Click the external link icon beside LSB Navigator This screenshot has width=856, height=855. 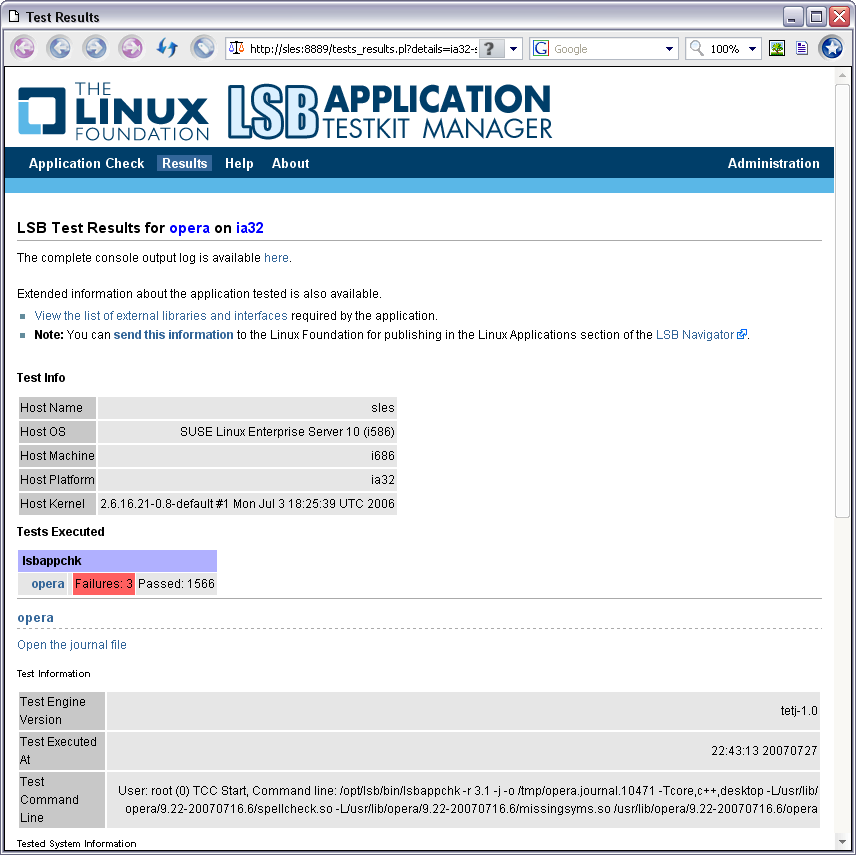[x=741, y=334]
